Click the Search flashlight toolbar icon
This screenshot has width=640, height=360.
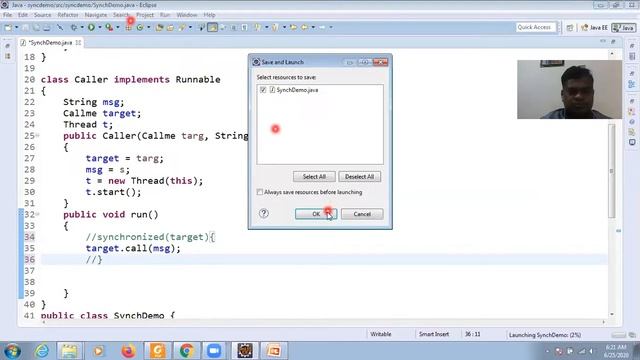182,27
